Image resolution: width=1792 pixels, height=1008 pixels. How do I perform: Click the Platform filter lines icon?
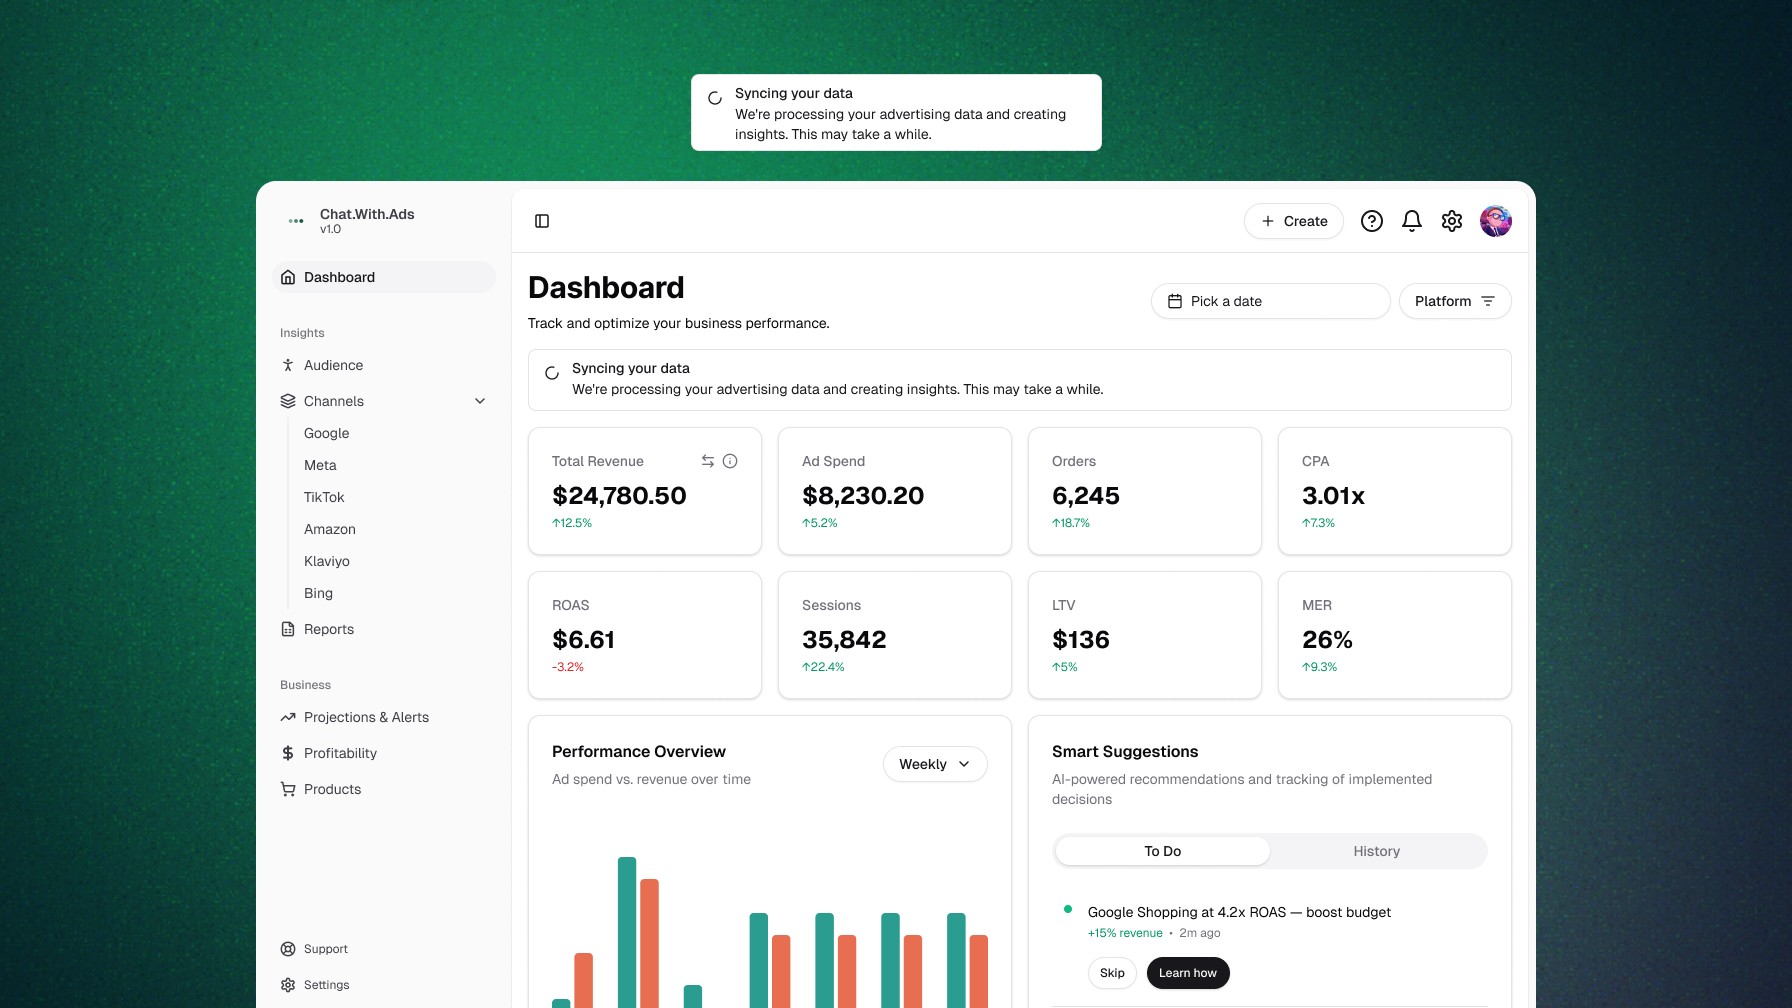(1488, 301)
